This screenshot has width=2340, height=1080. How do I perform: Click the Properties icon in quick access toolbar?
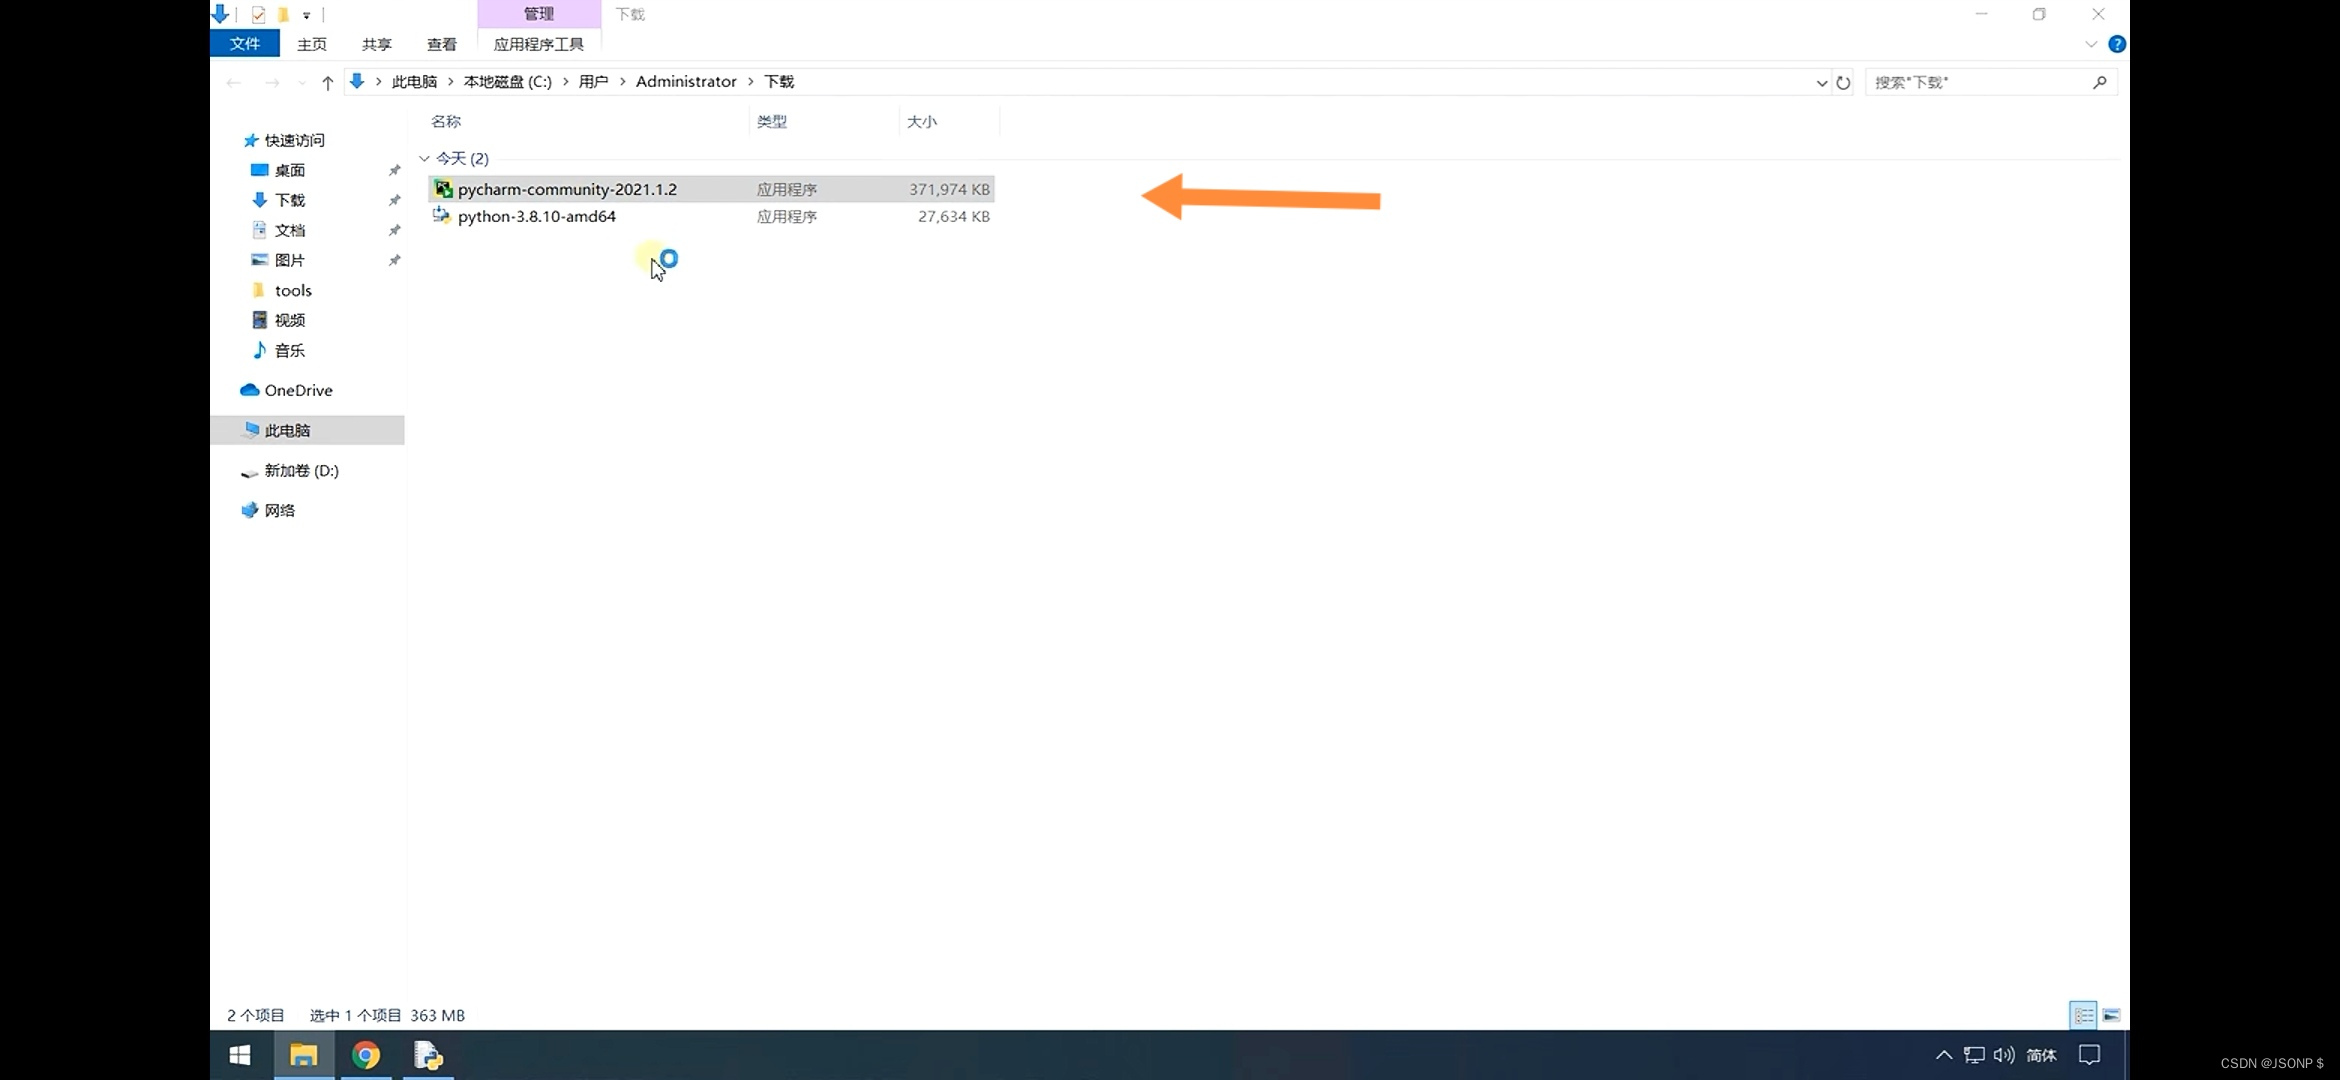[258, 15]
